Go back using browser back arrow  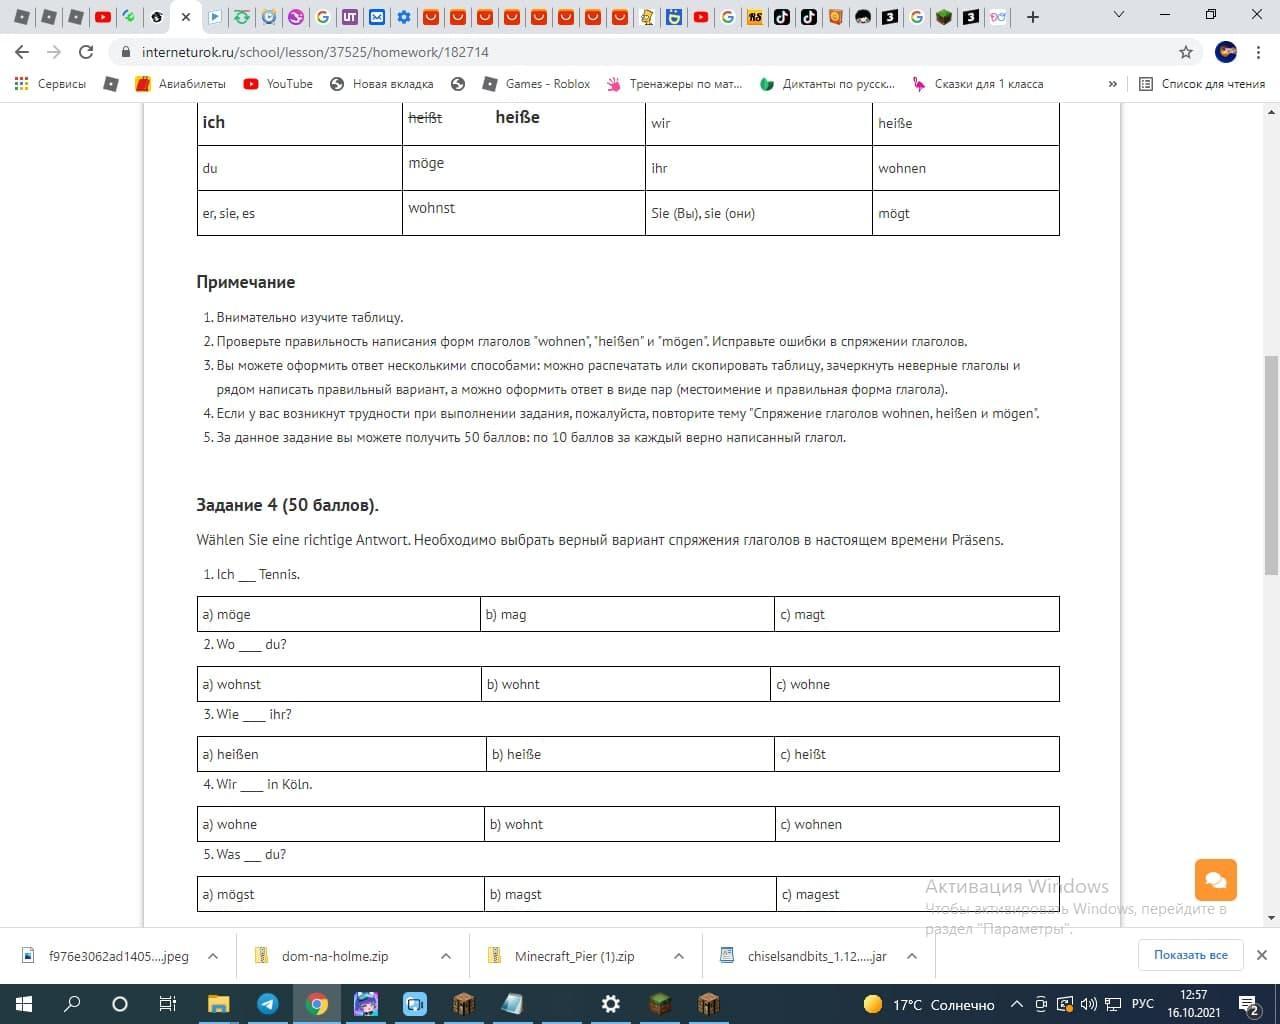22,52
